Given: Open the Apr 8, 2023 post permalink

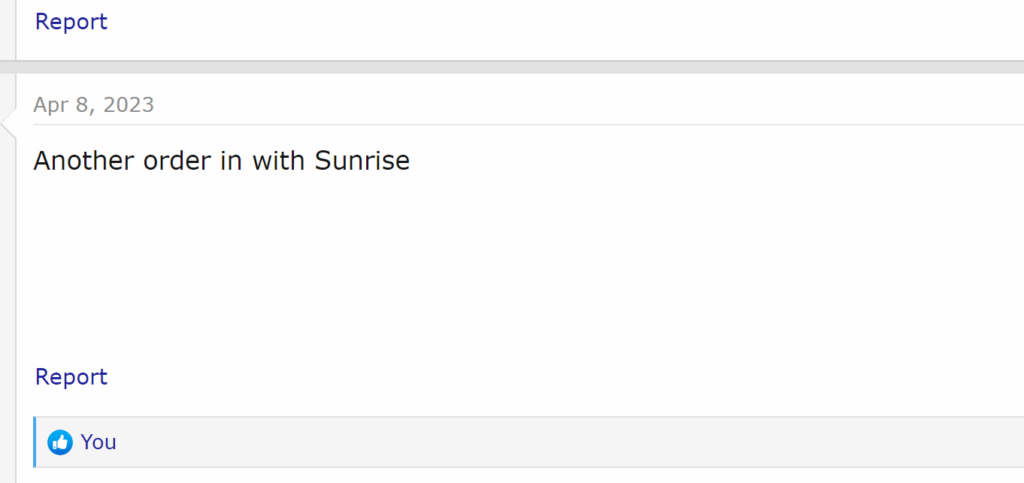Looking at the screenshot, I should [93, 105].
